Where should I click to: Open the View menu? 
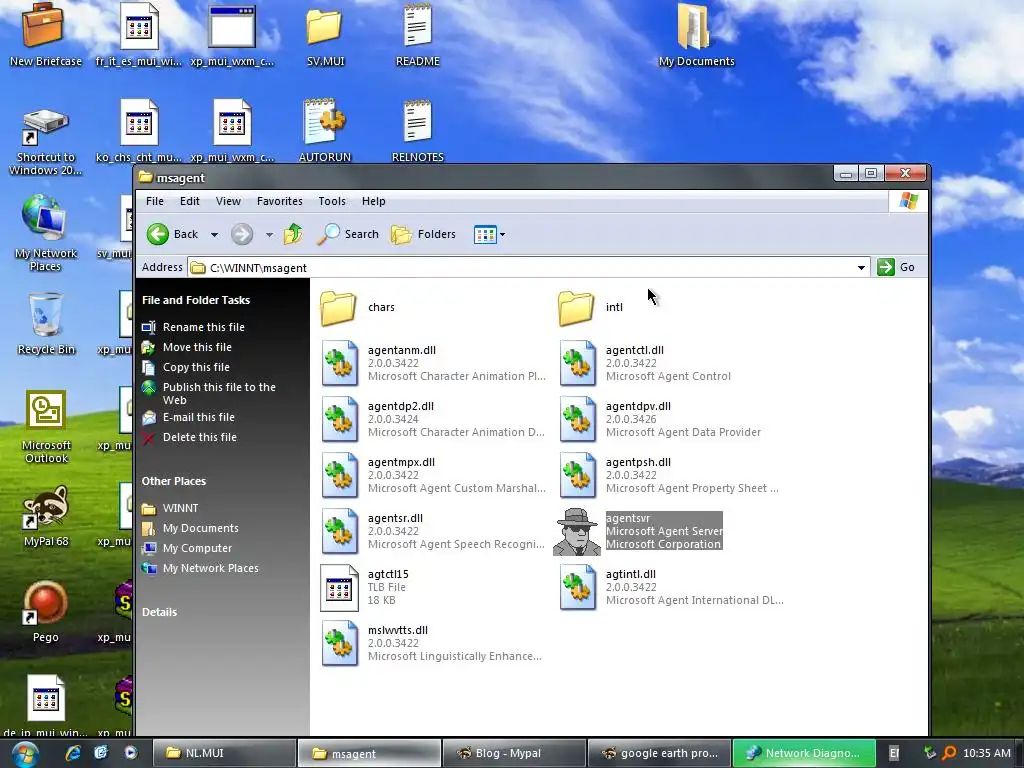click(228, 201)
